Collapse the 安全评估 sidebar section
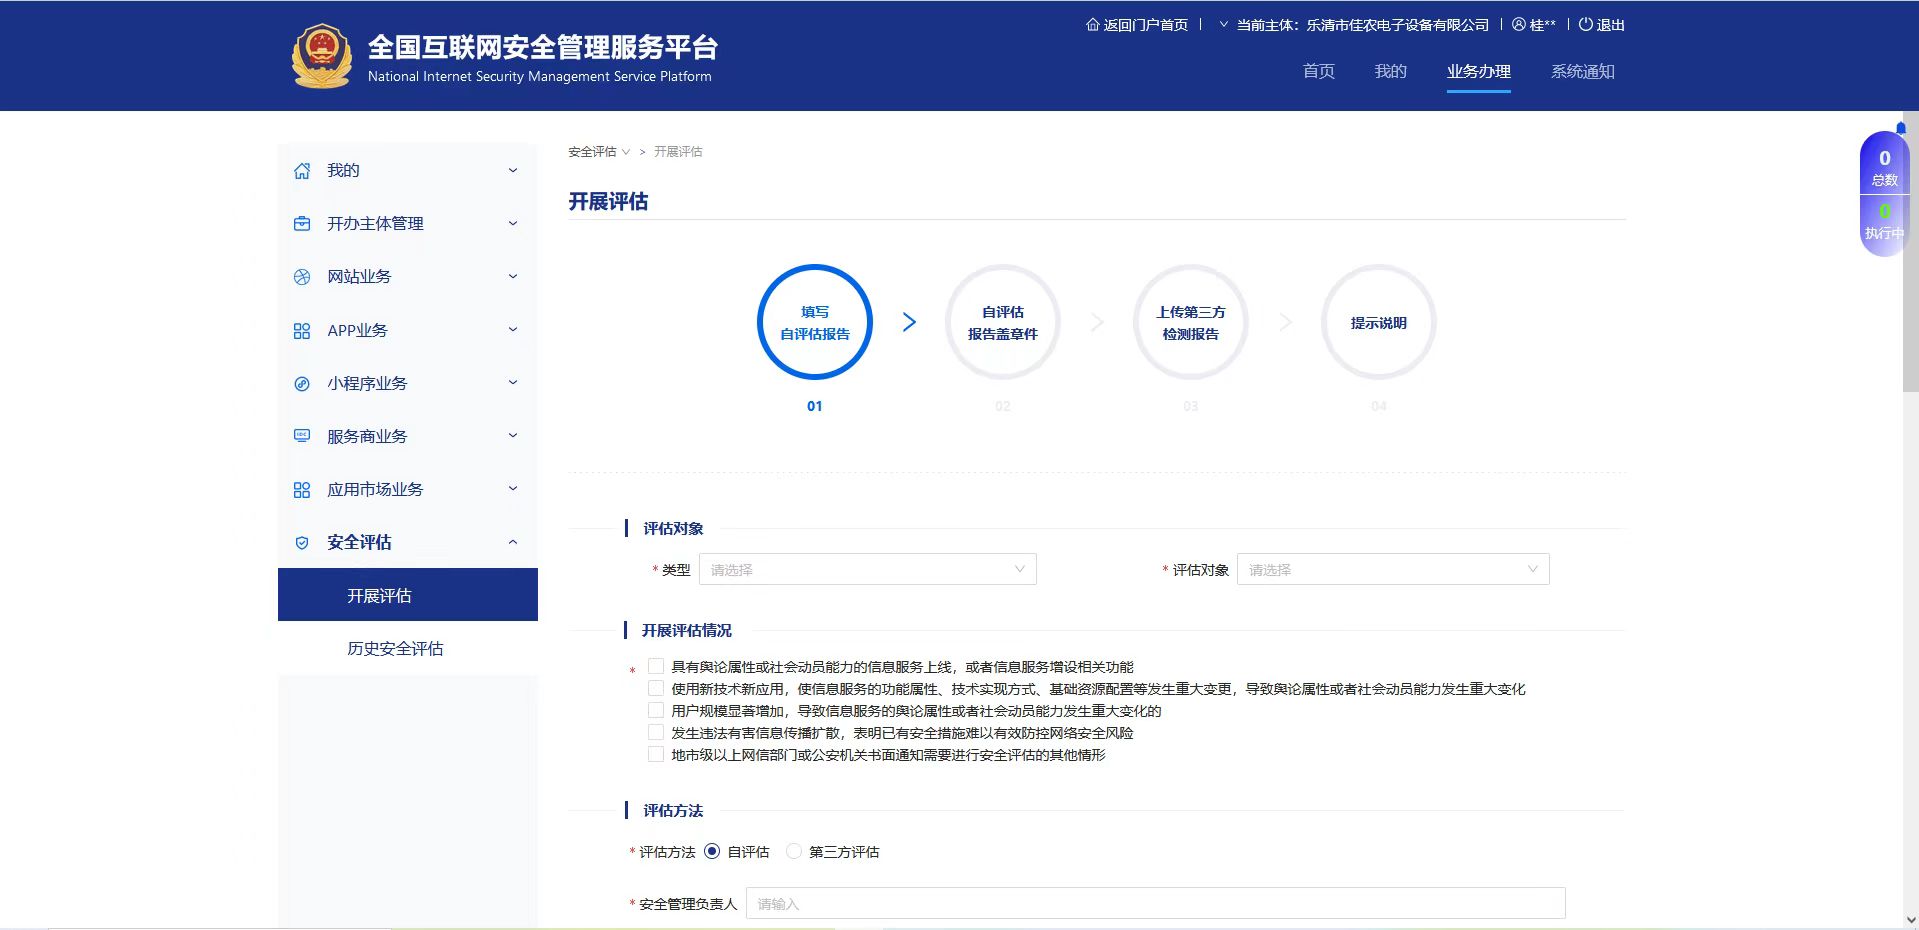This screenshot has width=1919, height=930. point(513,542)
